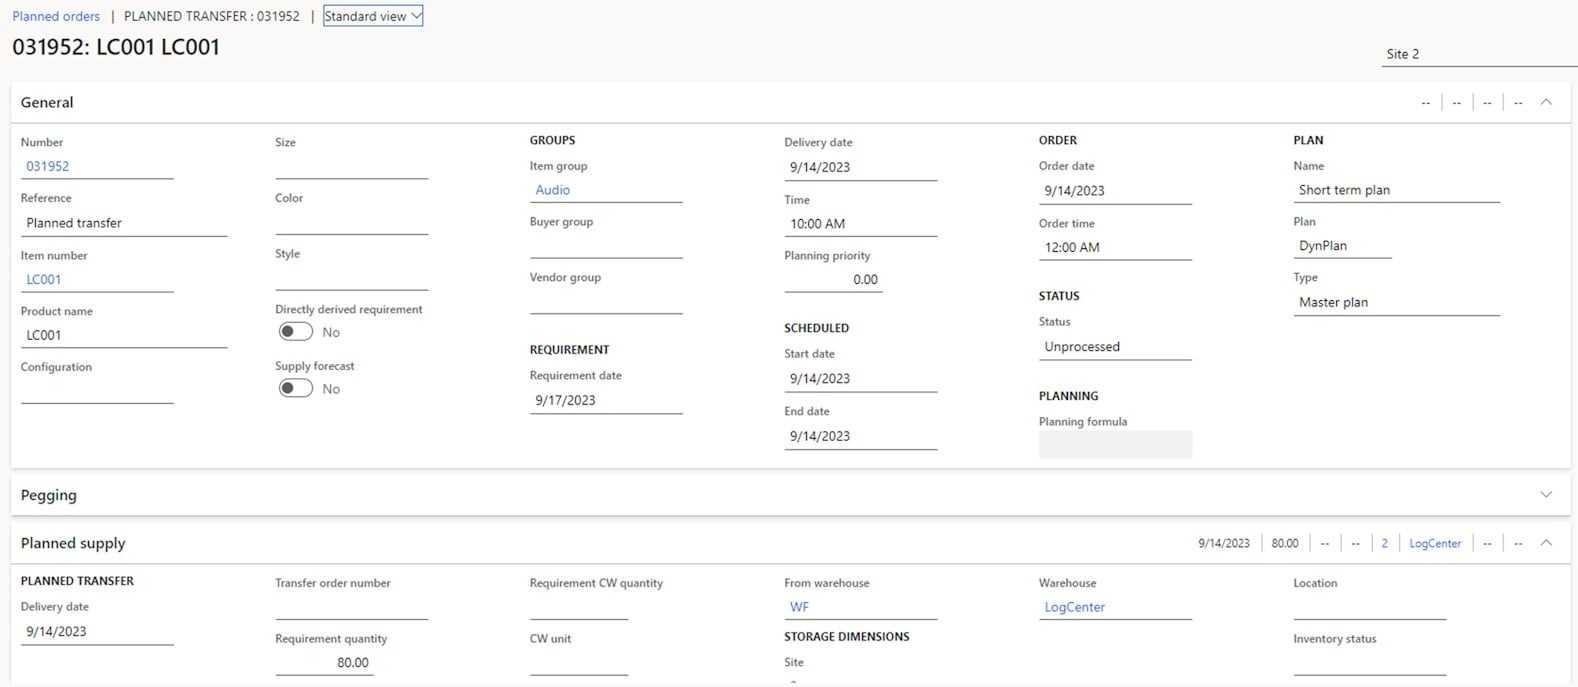Viewport: 1578px width, 687px height.
Task: Open item number LC001 link
Action: pos(44,280)
